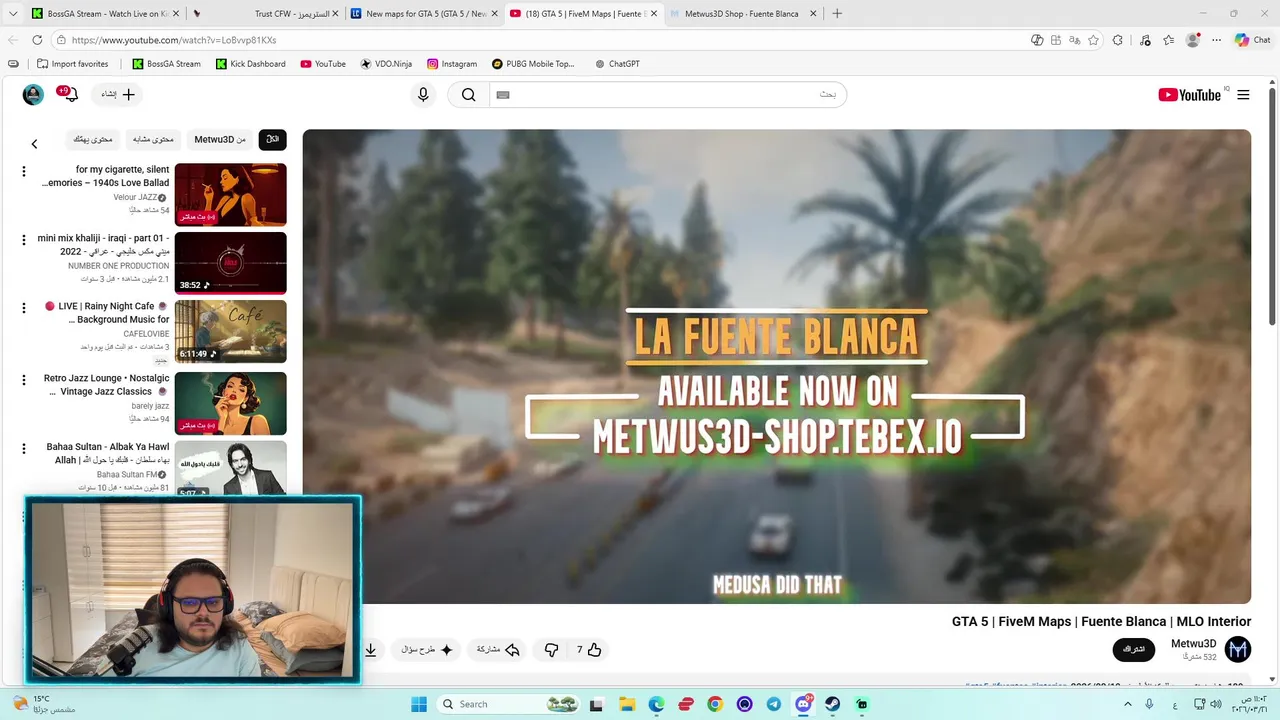
Task: Open browser extensions puzzle icon
Action: (1118, 40)
